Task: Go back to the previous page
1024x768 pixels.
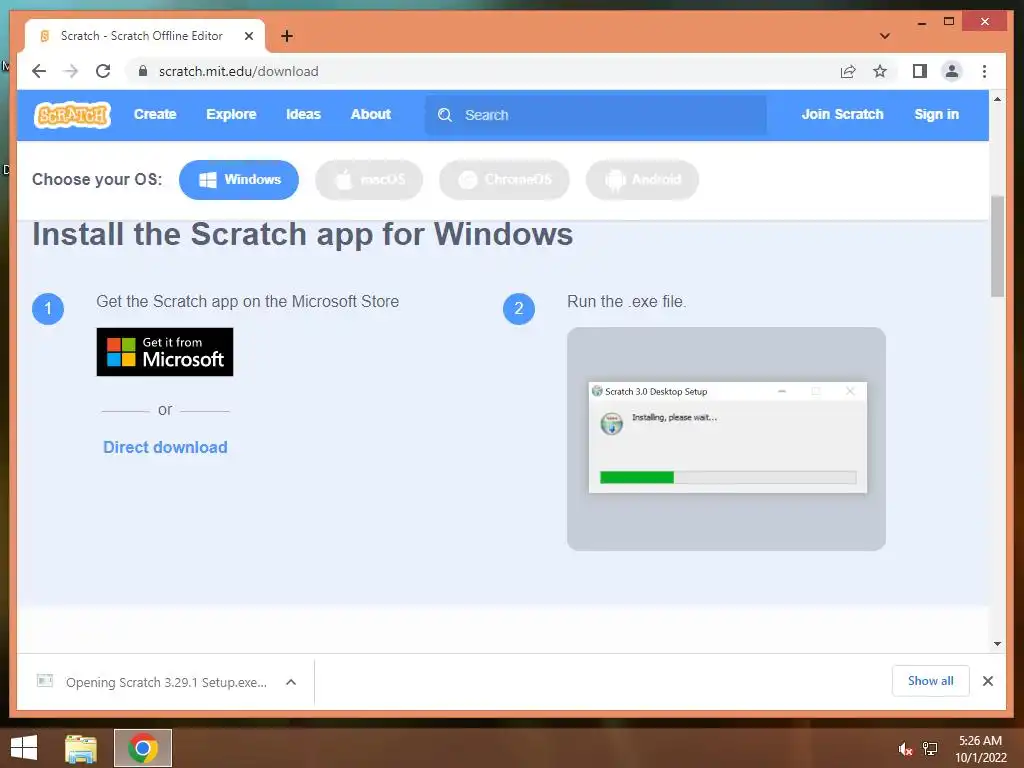Action: (x=39, y=71)
